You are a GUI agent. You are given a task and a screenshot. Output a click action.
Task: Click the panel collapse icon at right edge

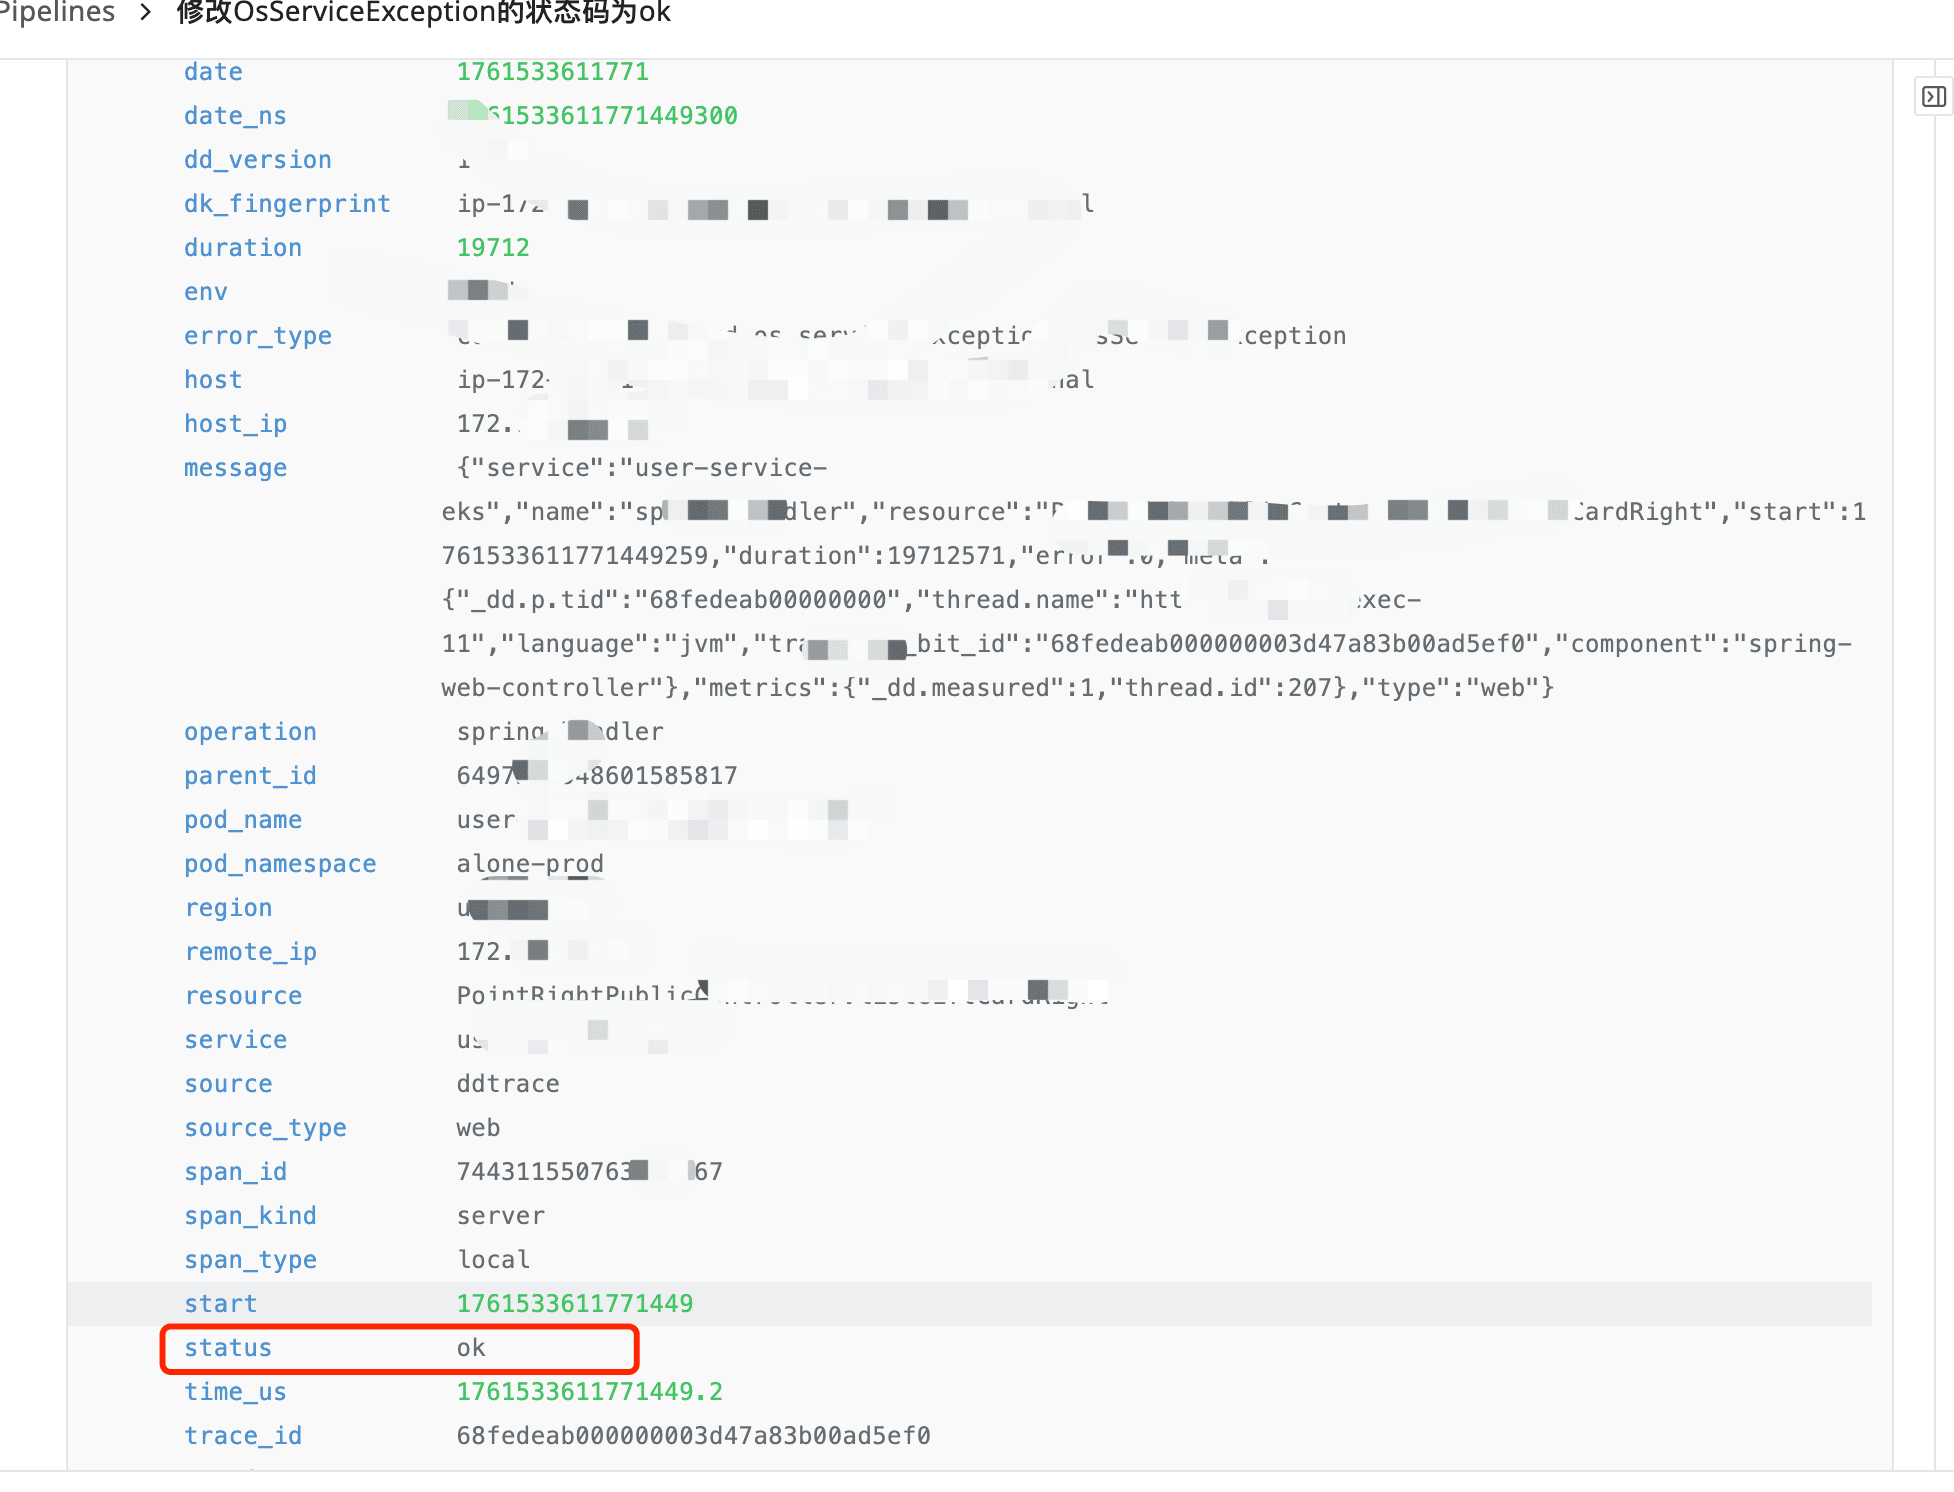pos(1934,97)
